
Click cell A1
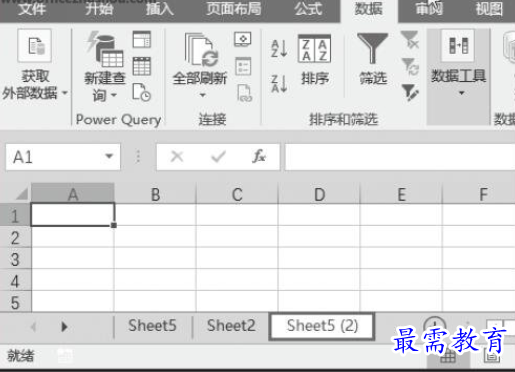pyautogui.click(x=73, y=215)
